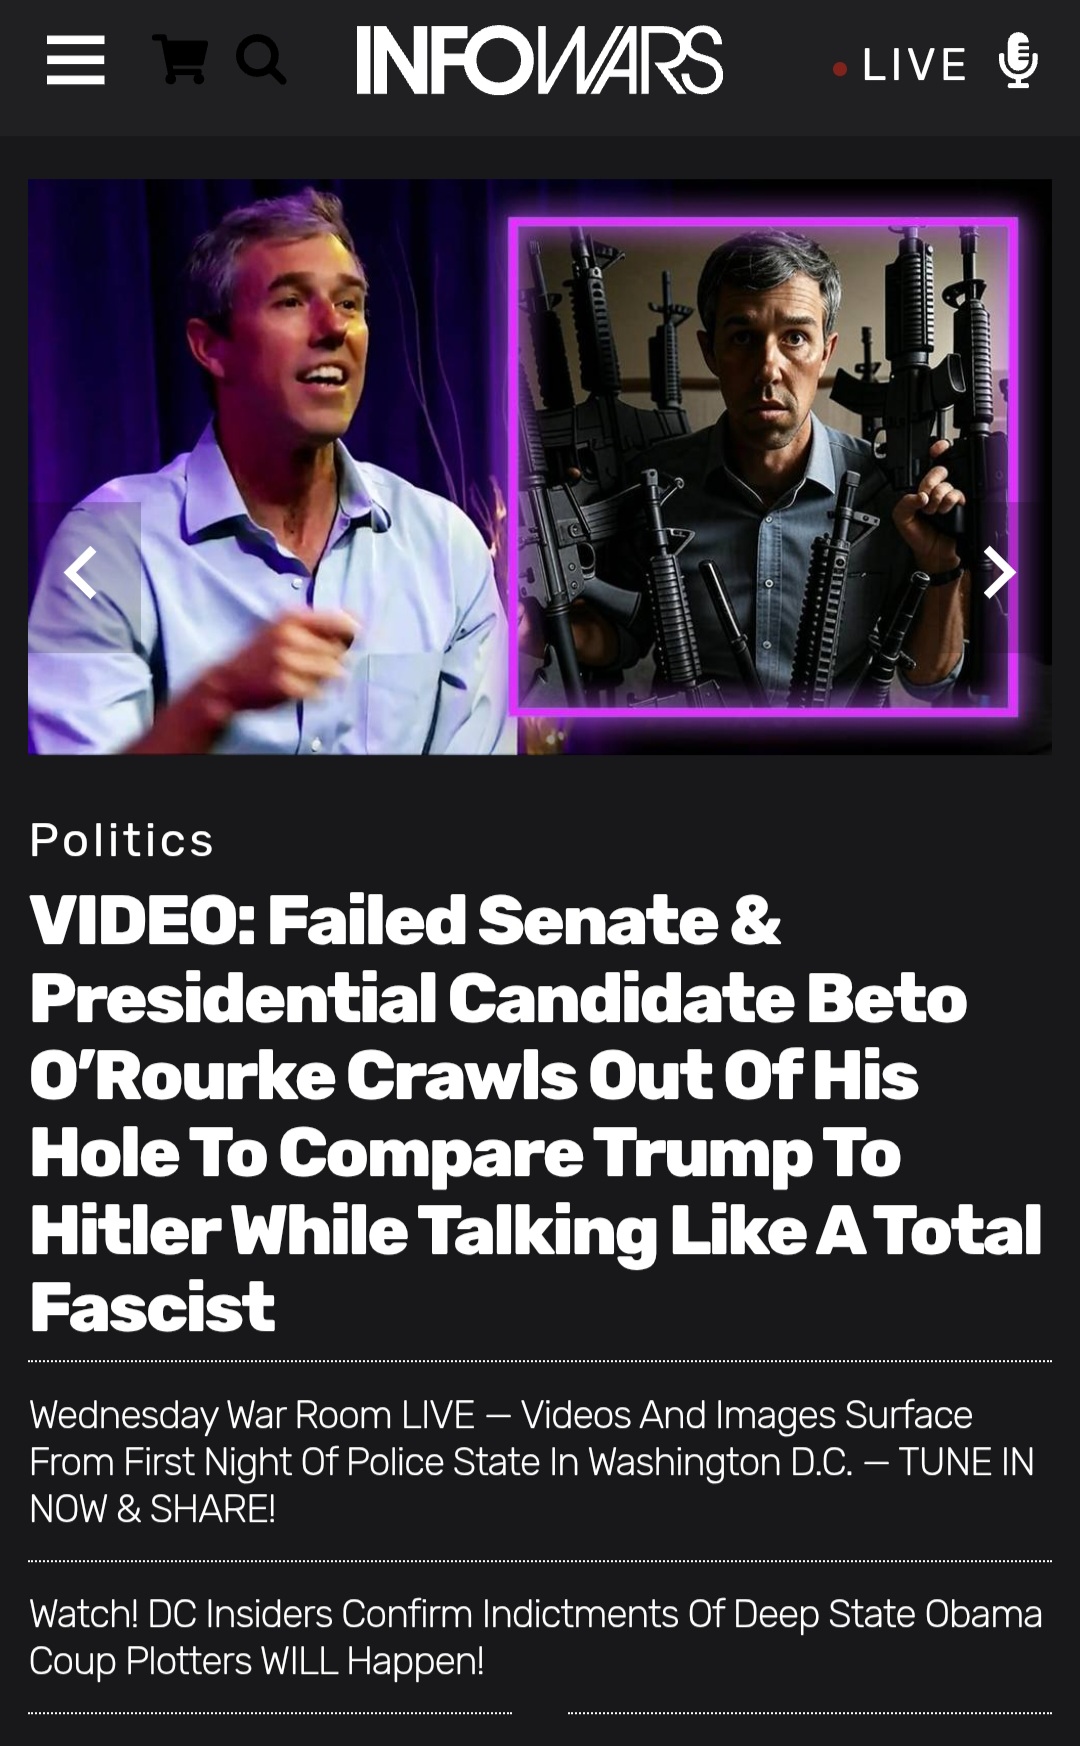Tap the microphone live broadcast icon
This screenshot has width=1080, height=1746.
pos(1018,60)
